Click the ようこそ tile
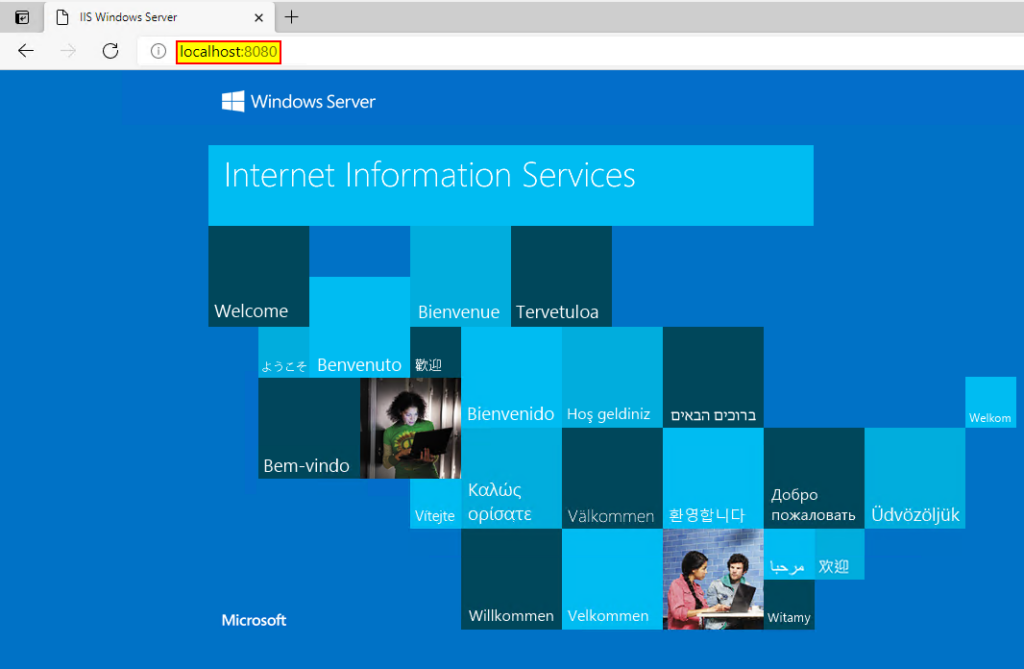Image resolution: width=1024 pixels, height=669 pixels. point(284,352)
